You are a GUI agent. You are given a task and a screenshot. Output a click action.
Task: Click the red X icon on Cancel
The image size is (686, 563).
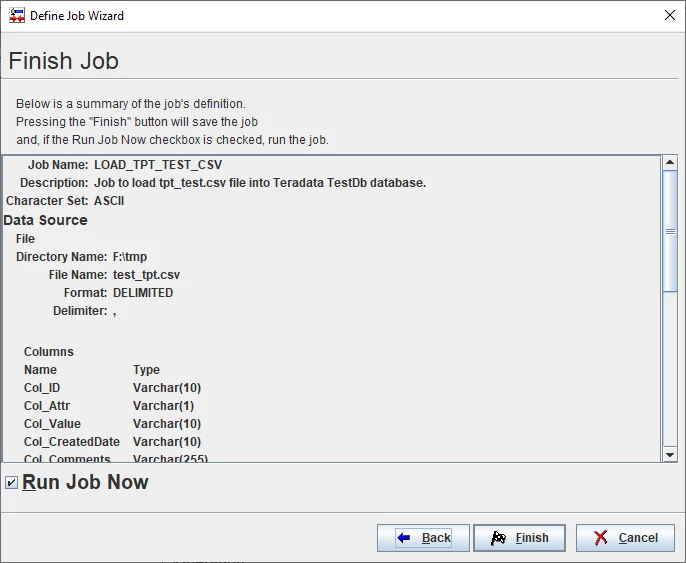tap(601, 538)
